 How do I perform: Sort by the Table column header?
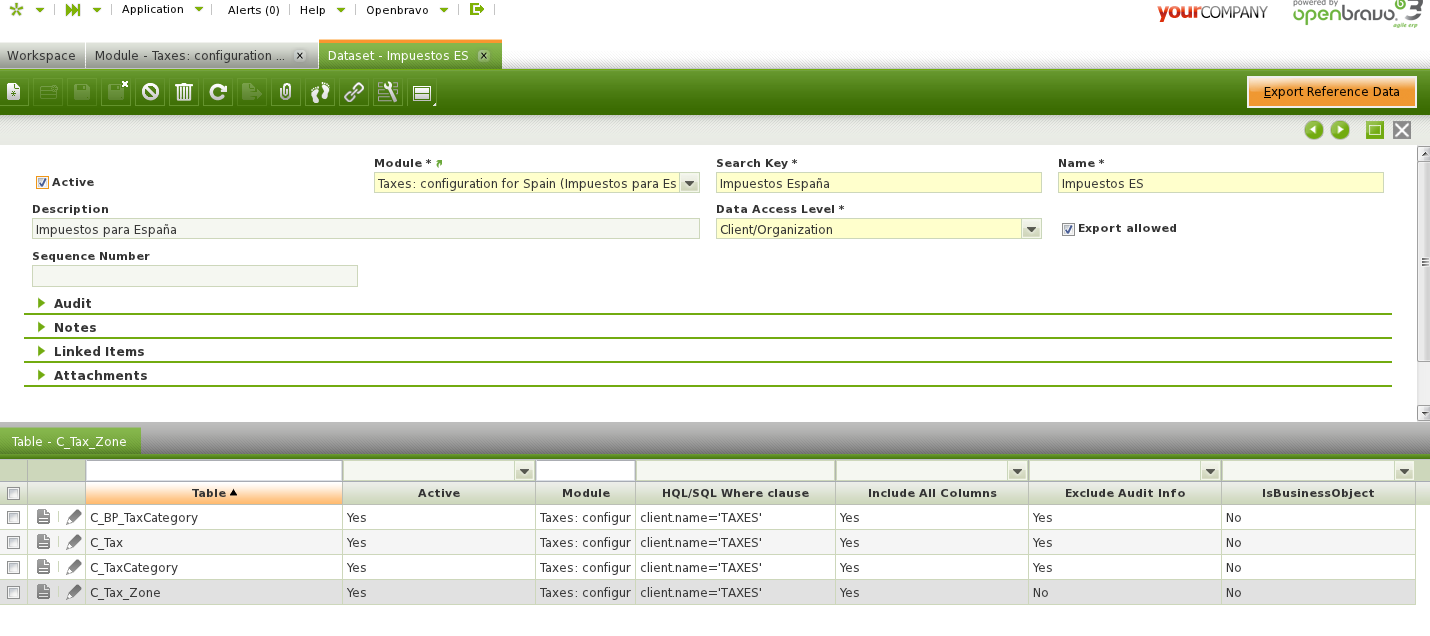214,493
